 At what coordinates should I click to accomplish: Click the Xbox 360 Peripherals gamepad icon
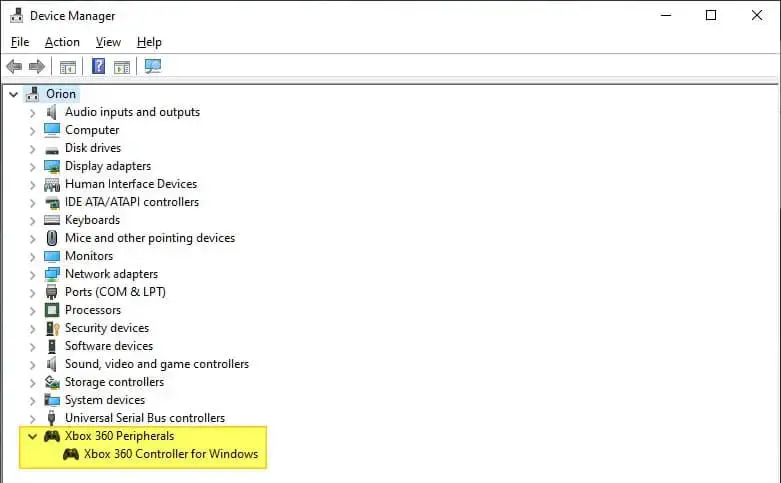(x=52, y=436)
